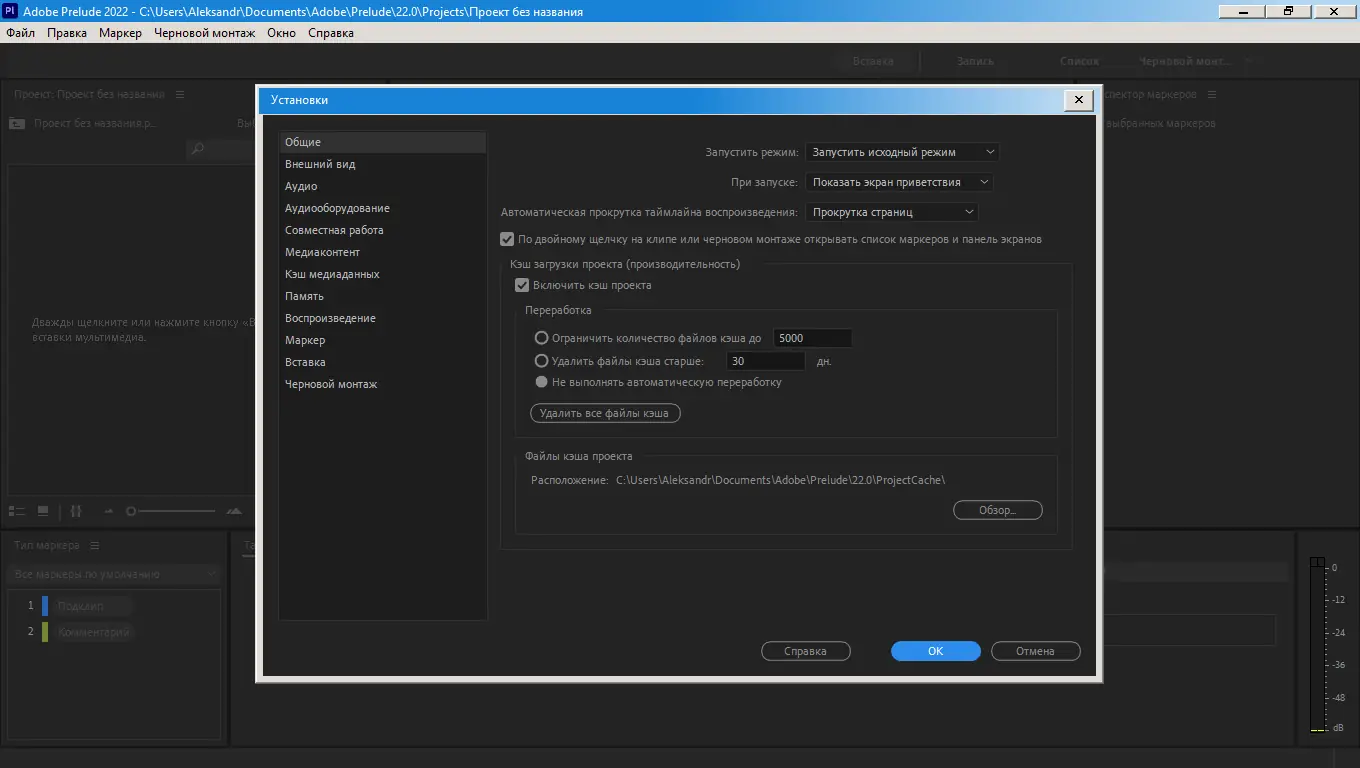Click the zoom in large mountains icon
The image size is (1360, 768).
pos(234,511)
